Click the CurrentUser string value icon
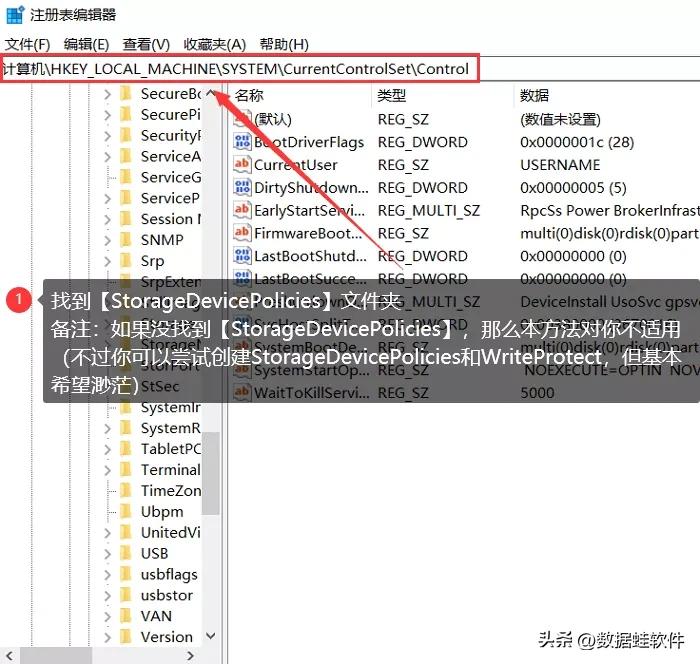700x664 pixels. click(x=242, y=164)
